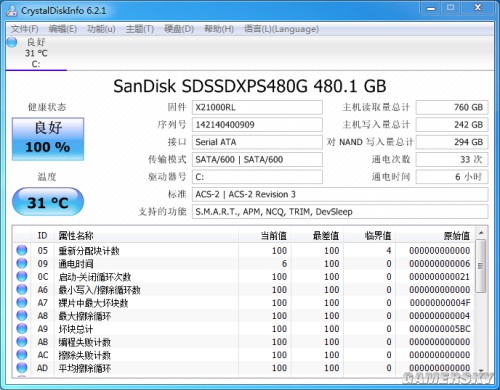The width and height of the screenshot is (500, 390).
Task: Click status orb for attribute A9
Action: pos(22,328)
